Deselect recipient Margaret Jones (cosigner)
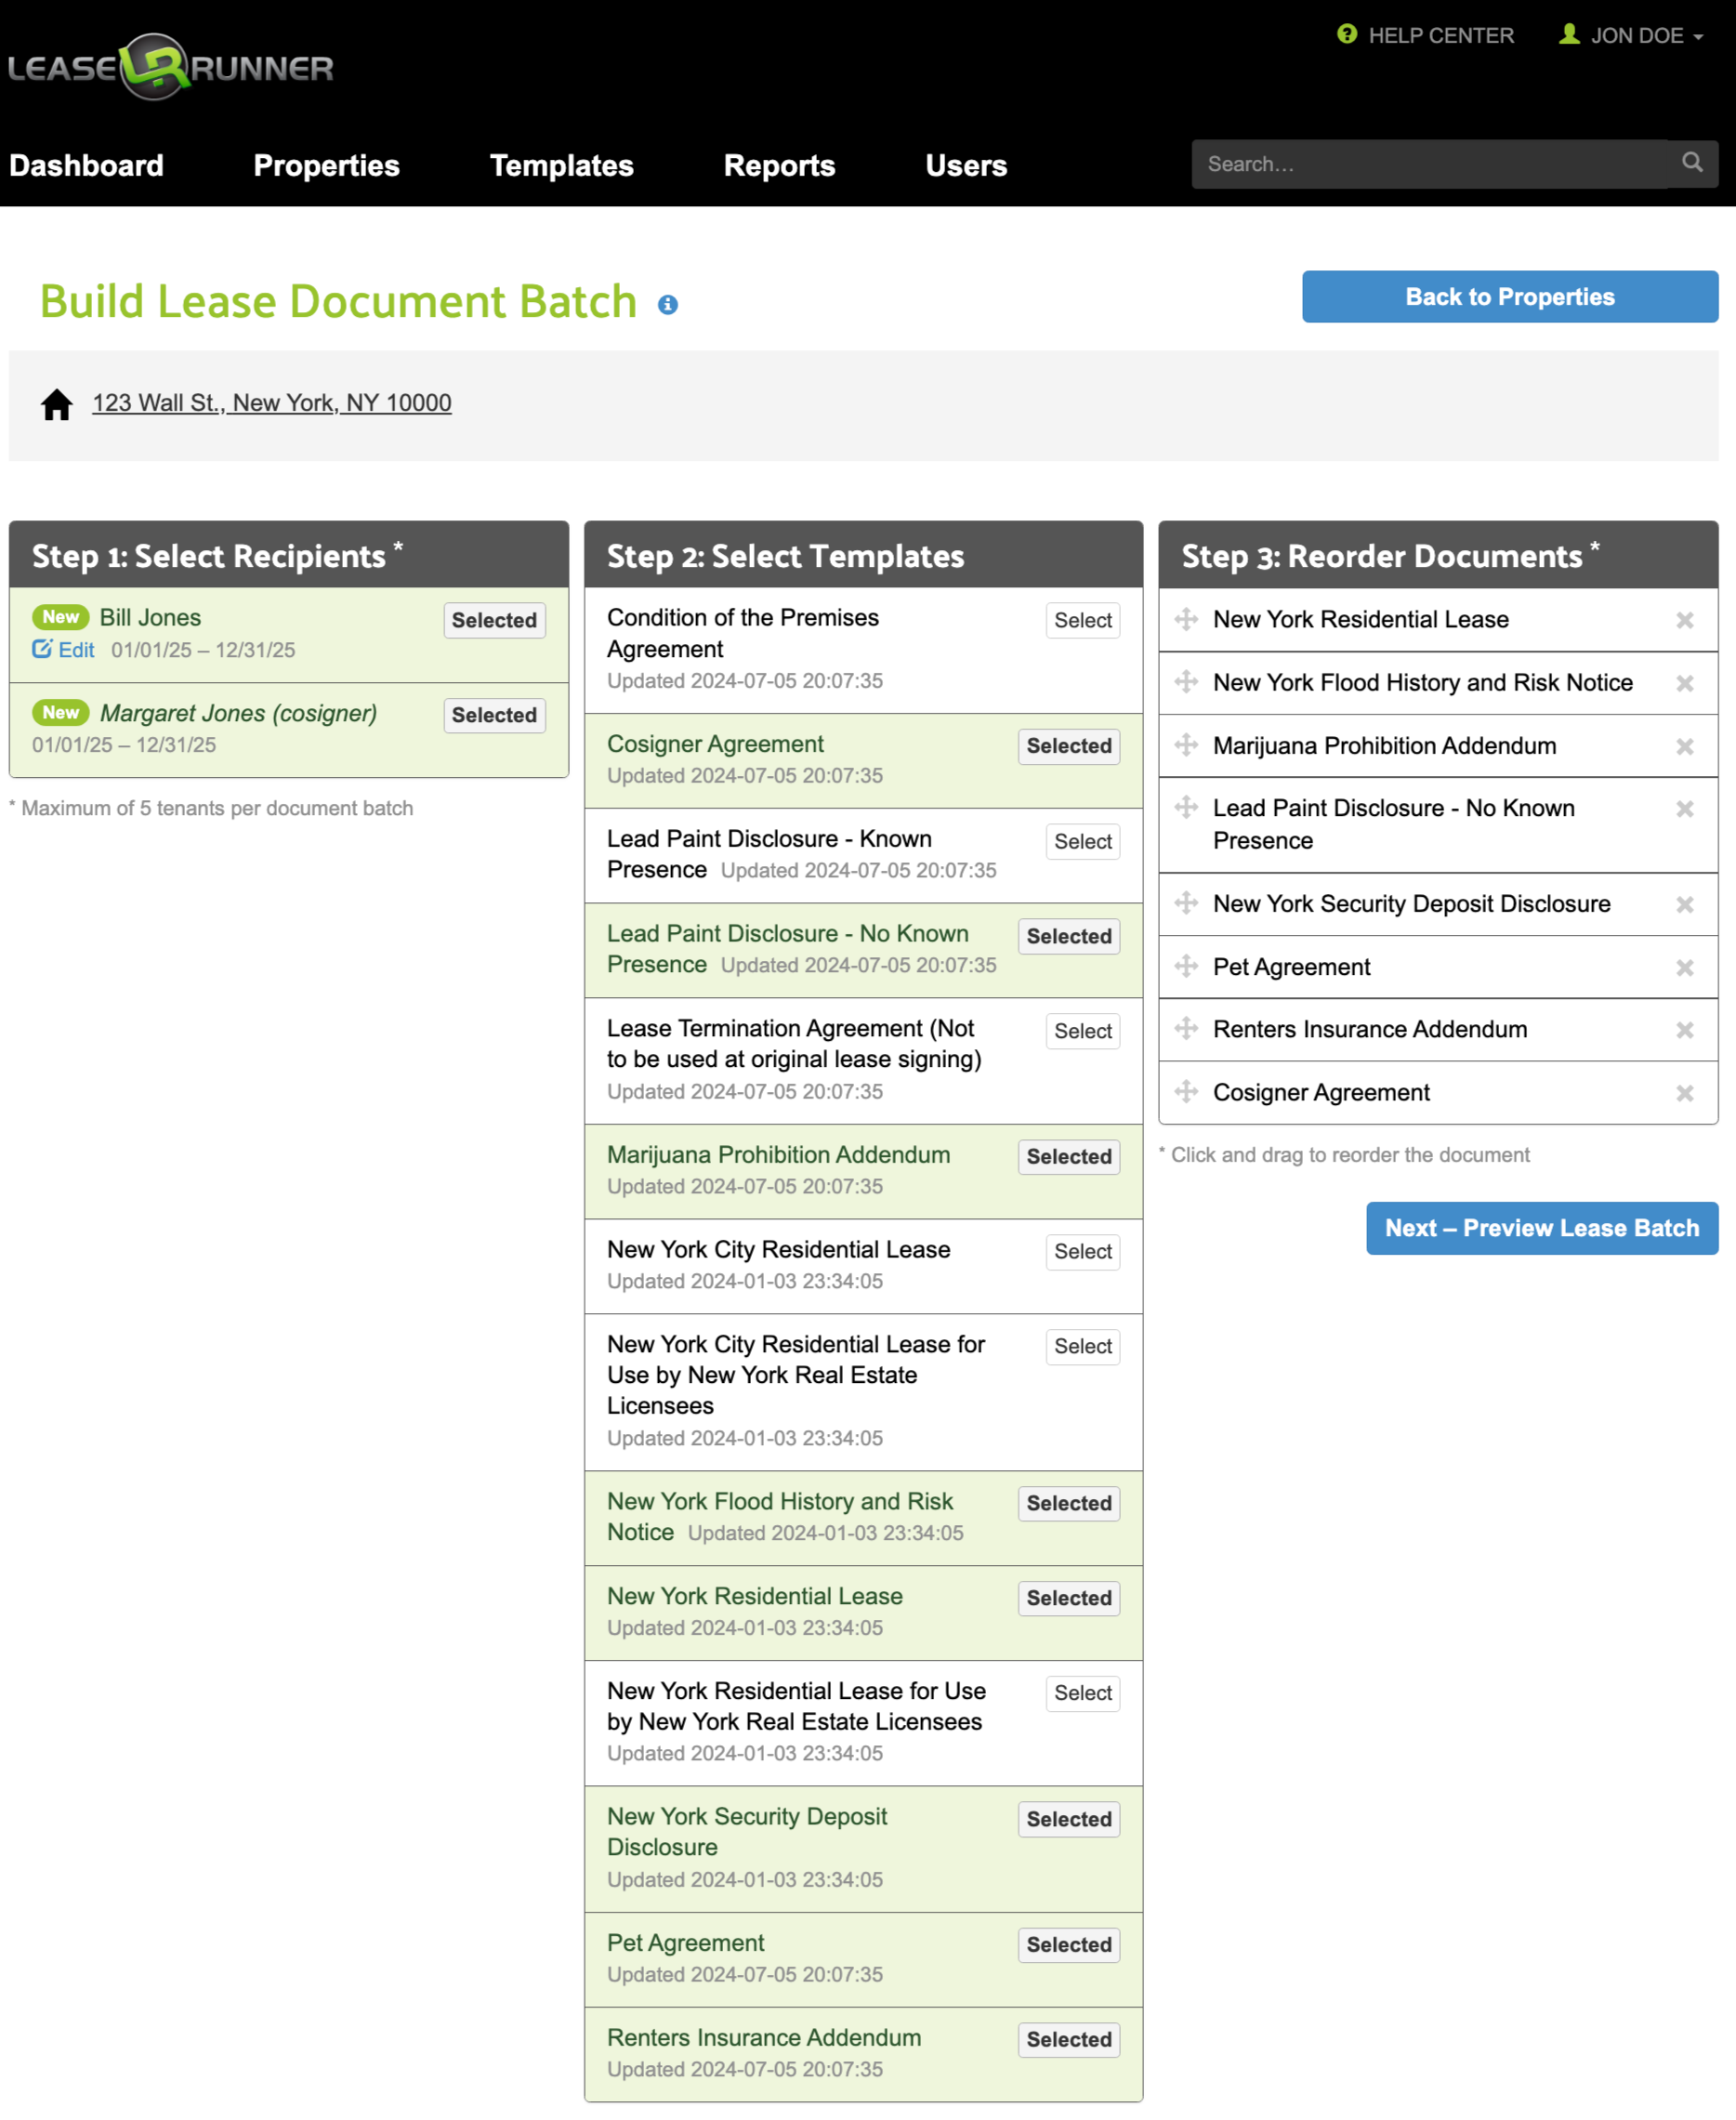The height and width of the screenshot is (2120, 1736). click(x=494, y=715)
